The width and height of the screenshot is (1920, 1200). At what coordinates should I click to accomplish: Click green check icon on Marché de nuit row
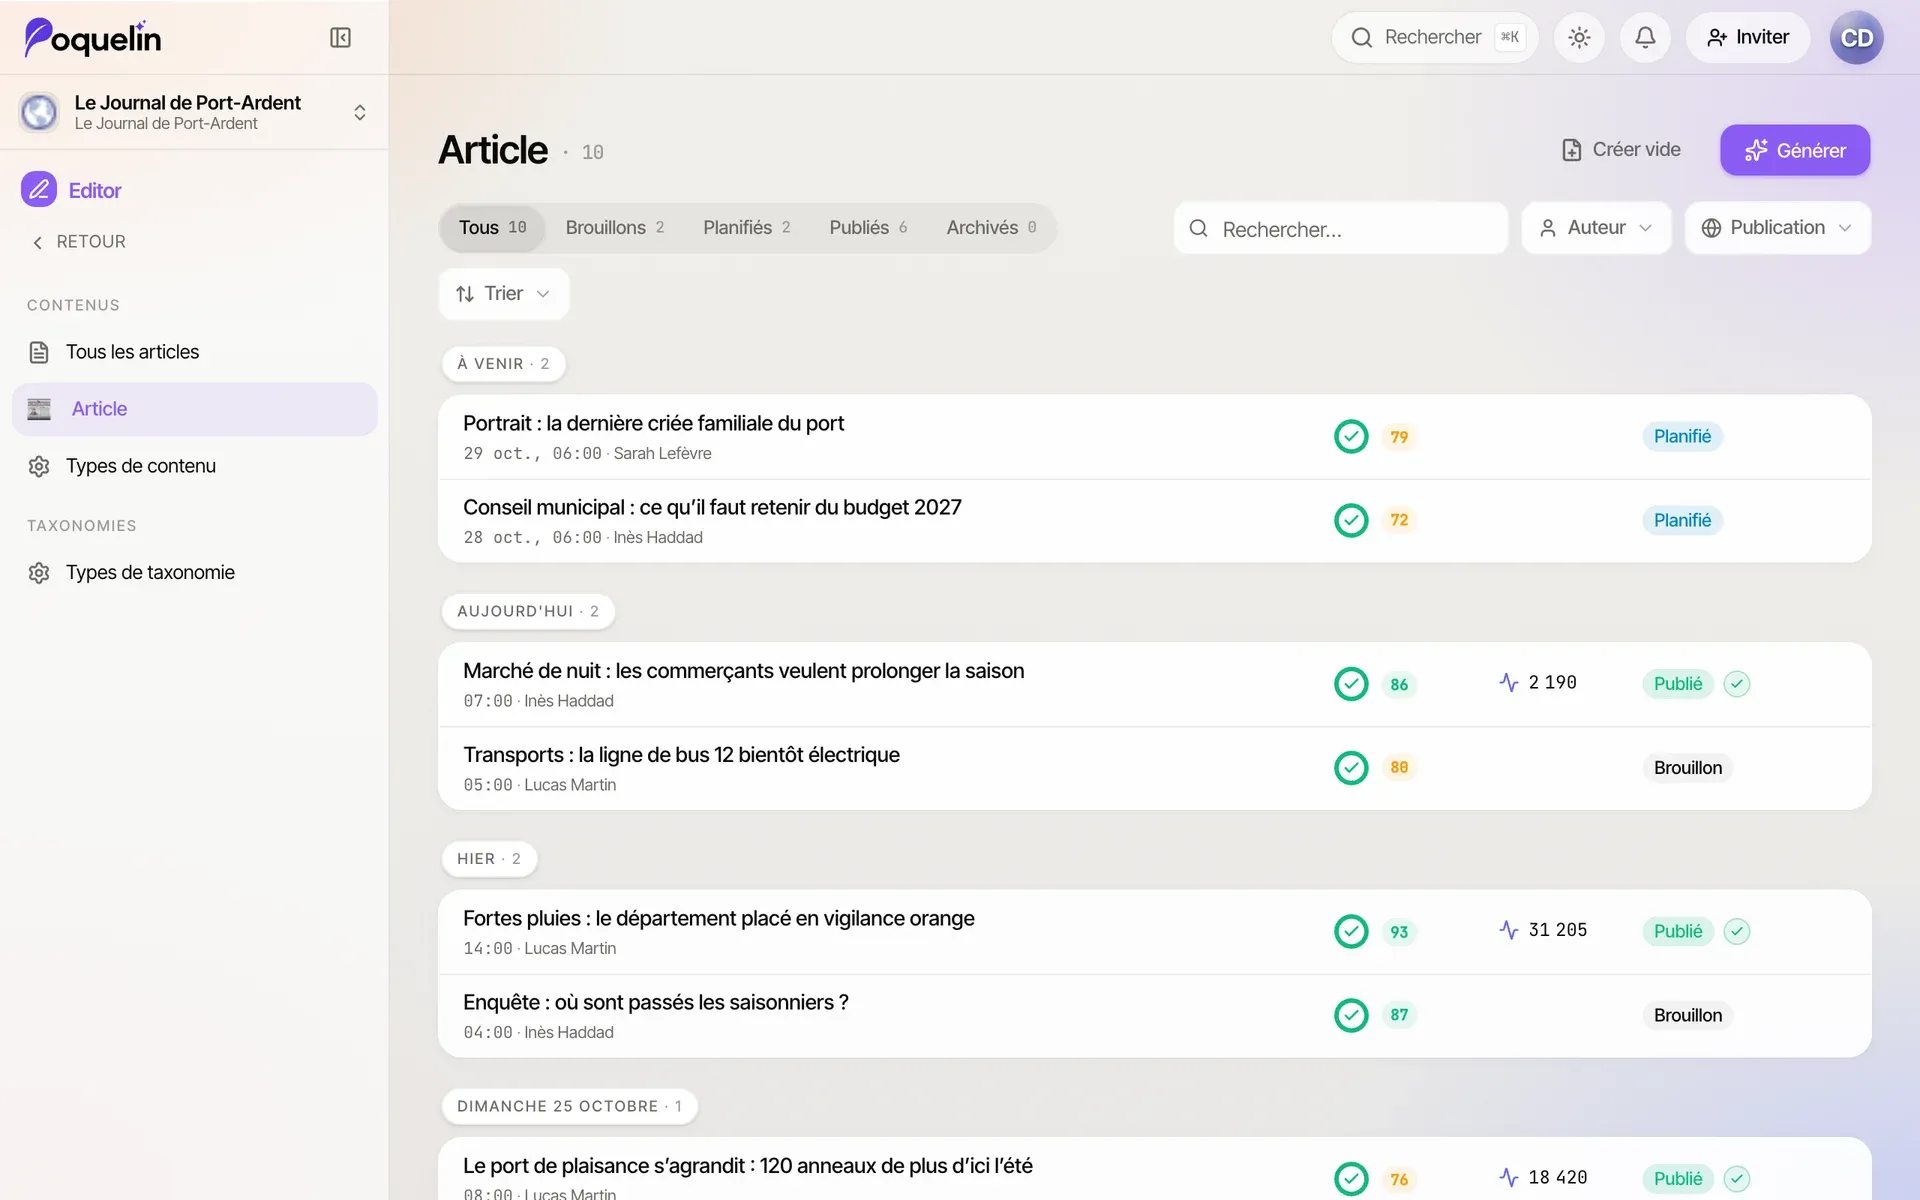pos(1351,684)
